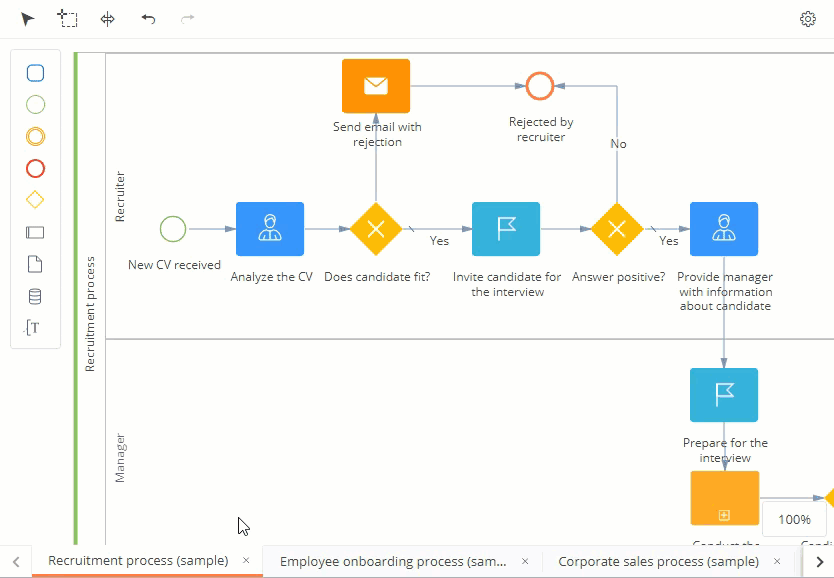The image size is (834, 578).
Task: Select the Provide manager with information task
Action: pyautogui.click(x=724, y=229)
